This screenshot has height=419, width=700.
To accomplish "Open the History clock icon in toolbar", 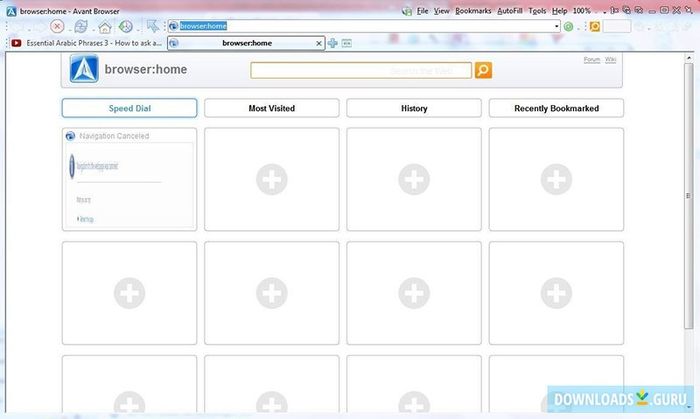I will click(126, 26).
